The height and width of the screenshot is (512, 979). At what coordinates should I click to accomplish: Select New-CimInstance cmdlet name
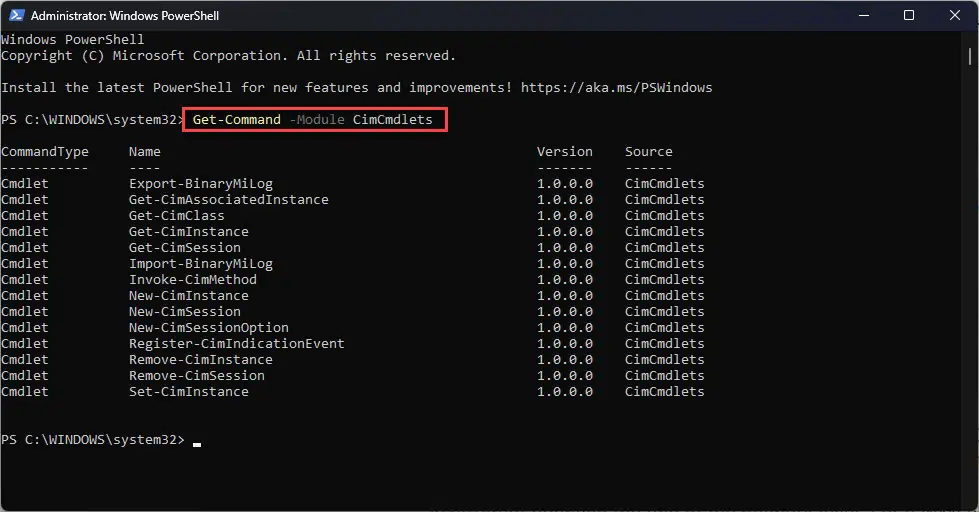point(189,296)
